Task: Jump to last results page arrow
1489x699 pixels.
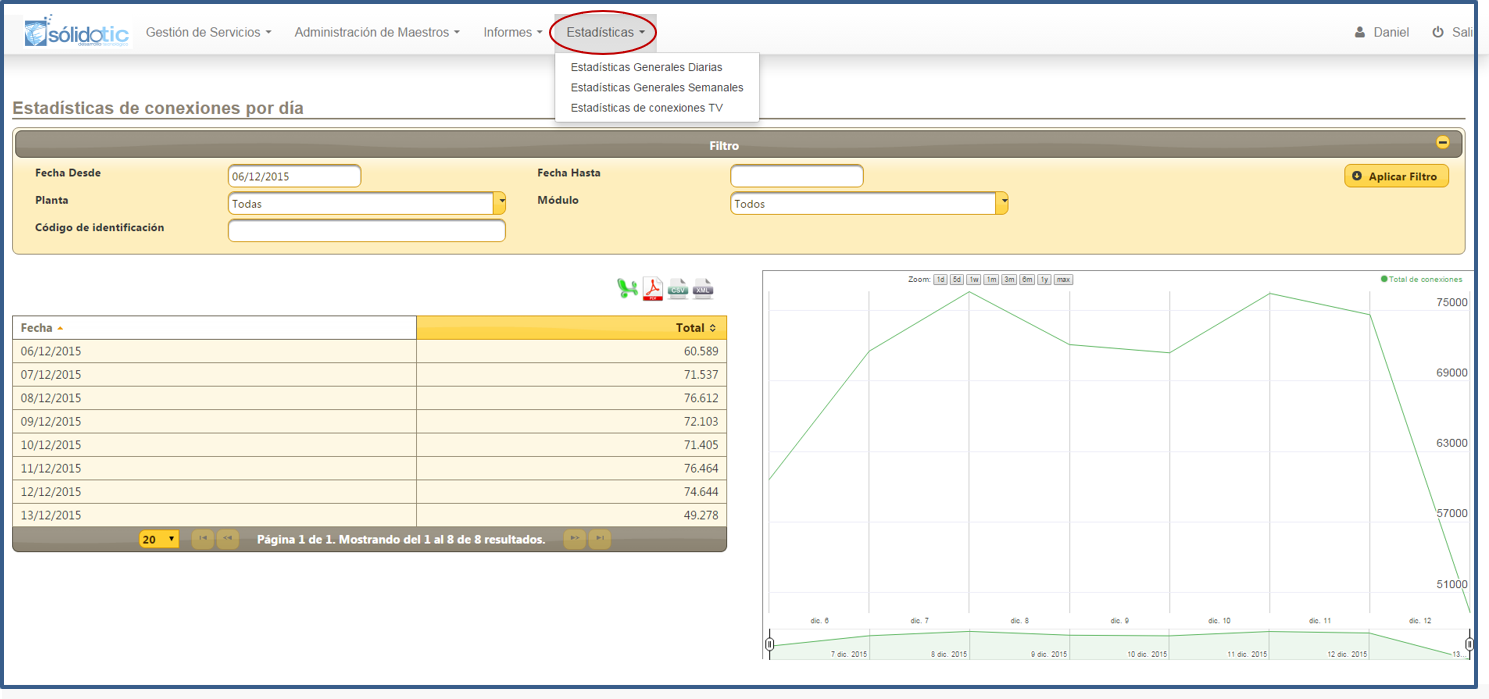Action: pyautogui.click(x=600, y=539)
